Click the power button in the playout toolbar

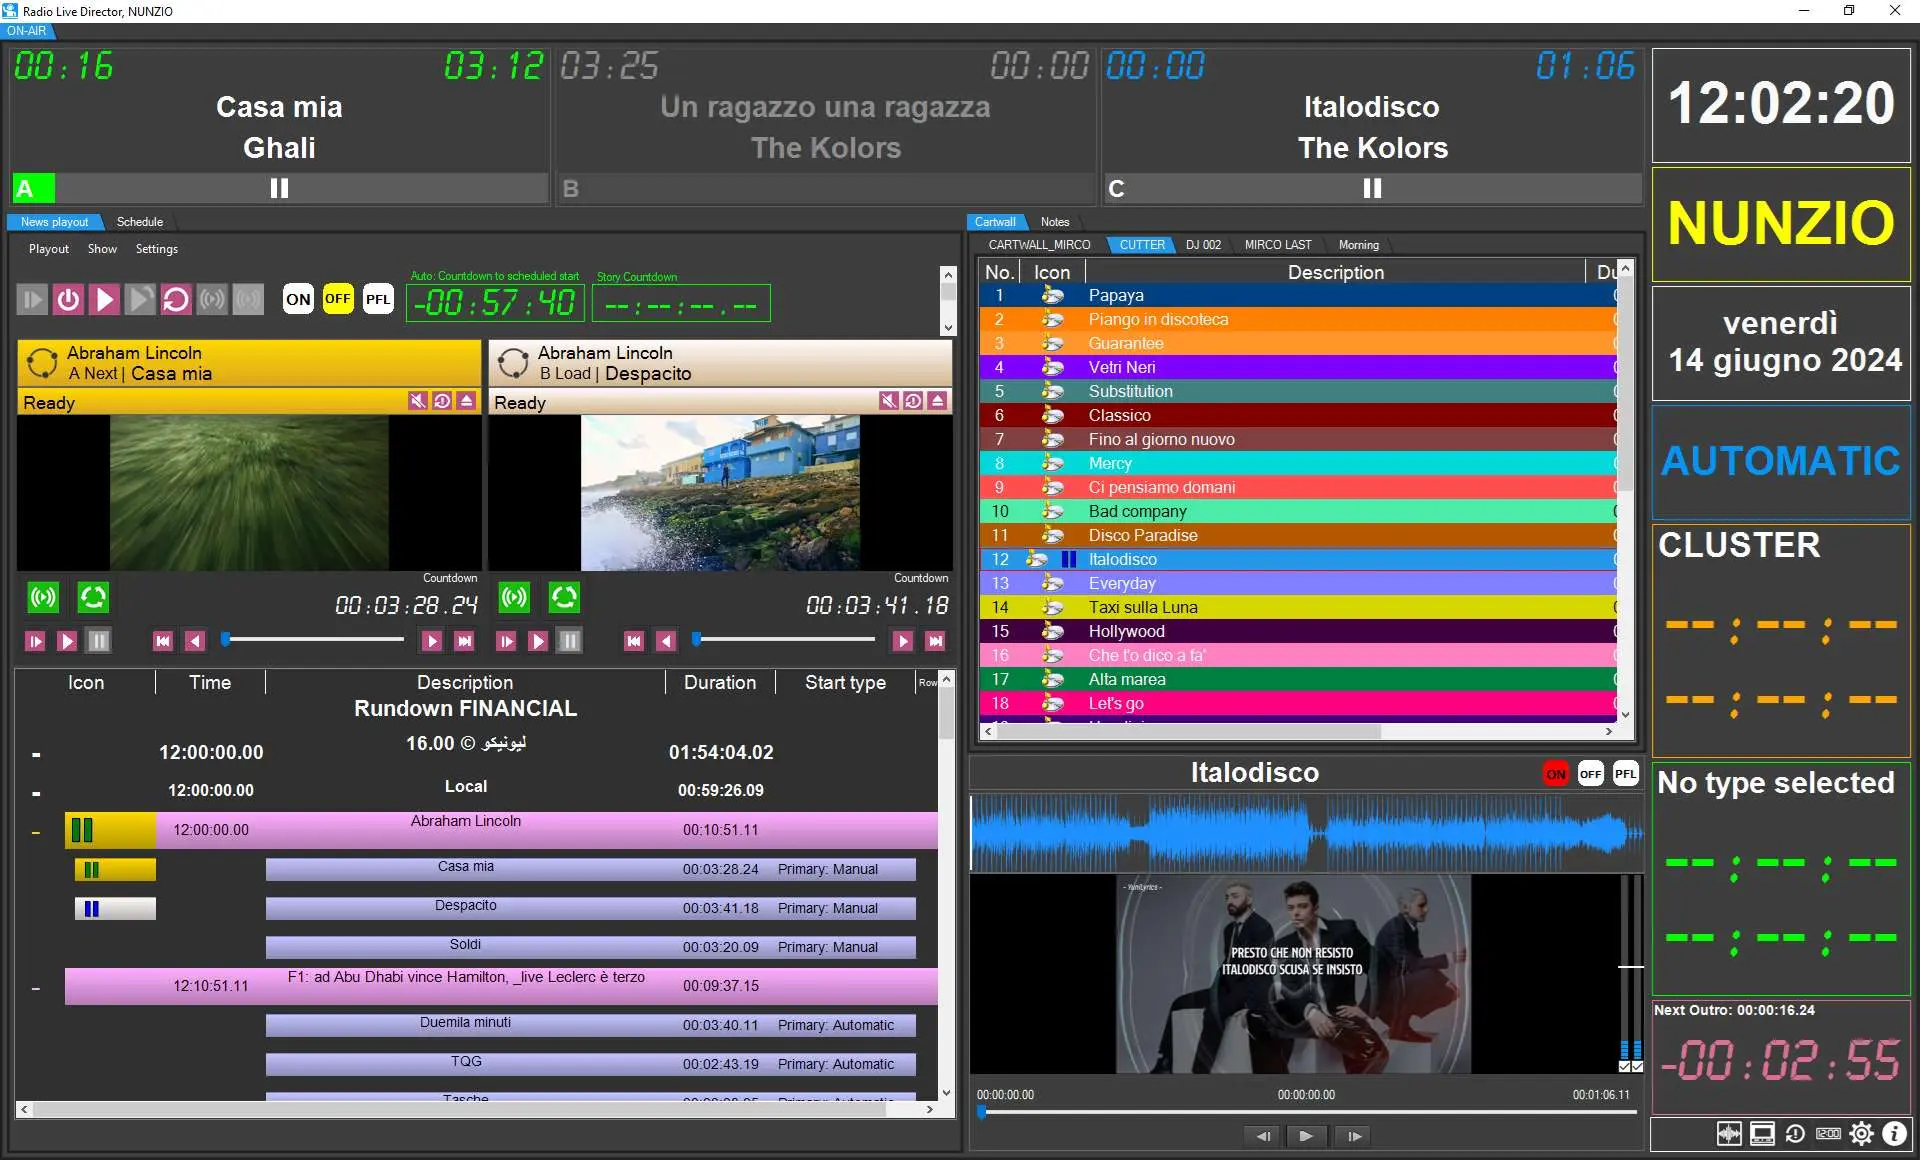(x=68, y=299)
